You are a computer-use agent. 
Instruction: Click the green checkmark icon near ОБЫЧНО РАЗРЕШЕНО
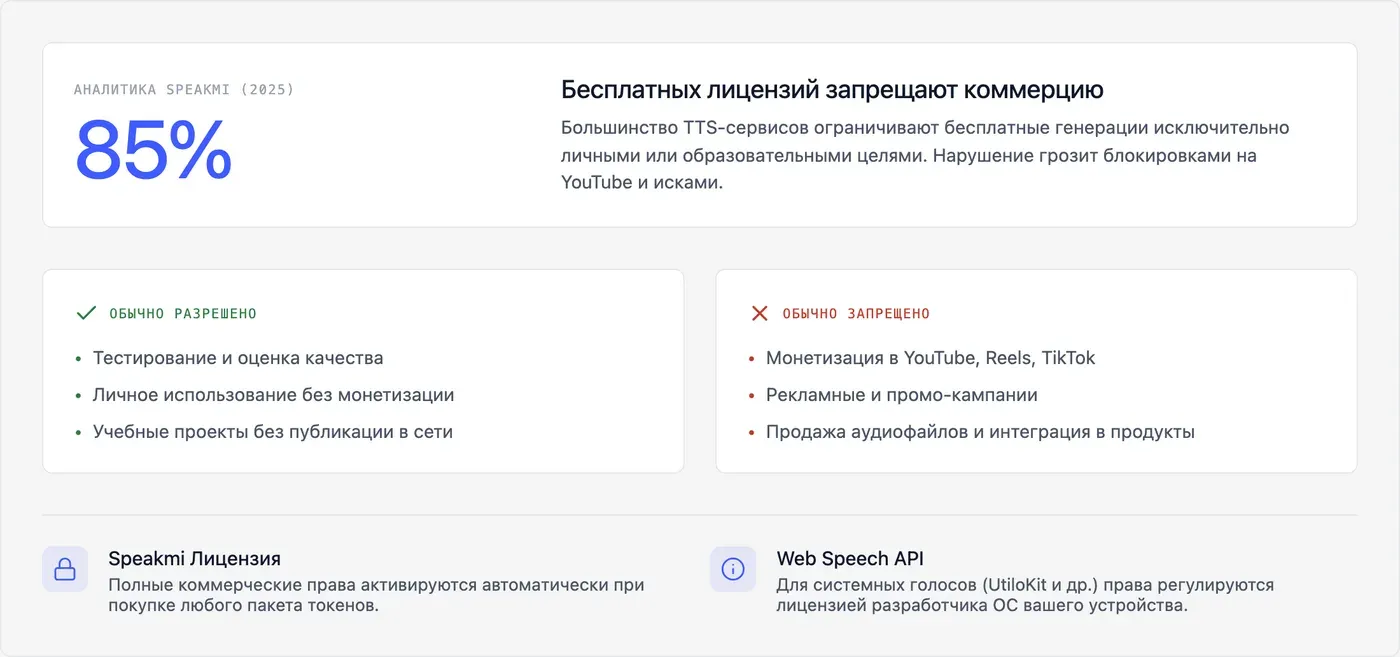[86, 313]
